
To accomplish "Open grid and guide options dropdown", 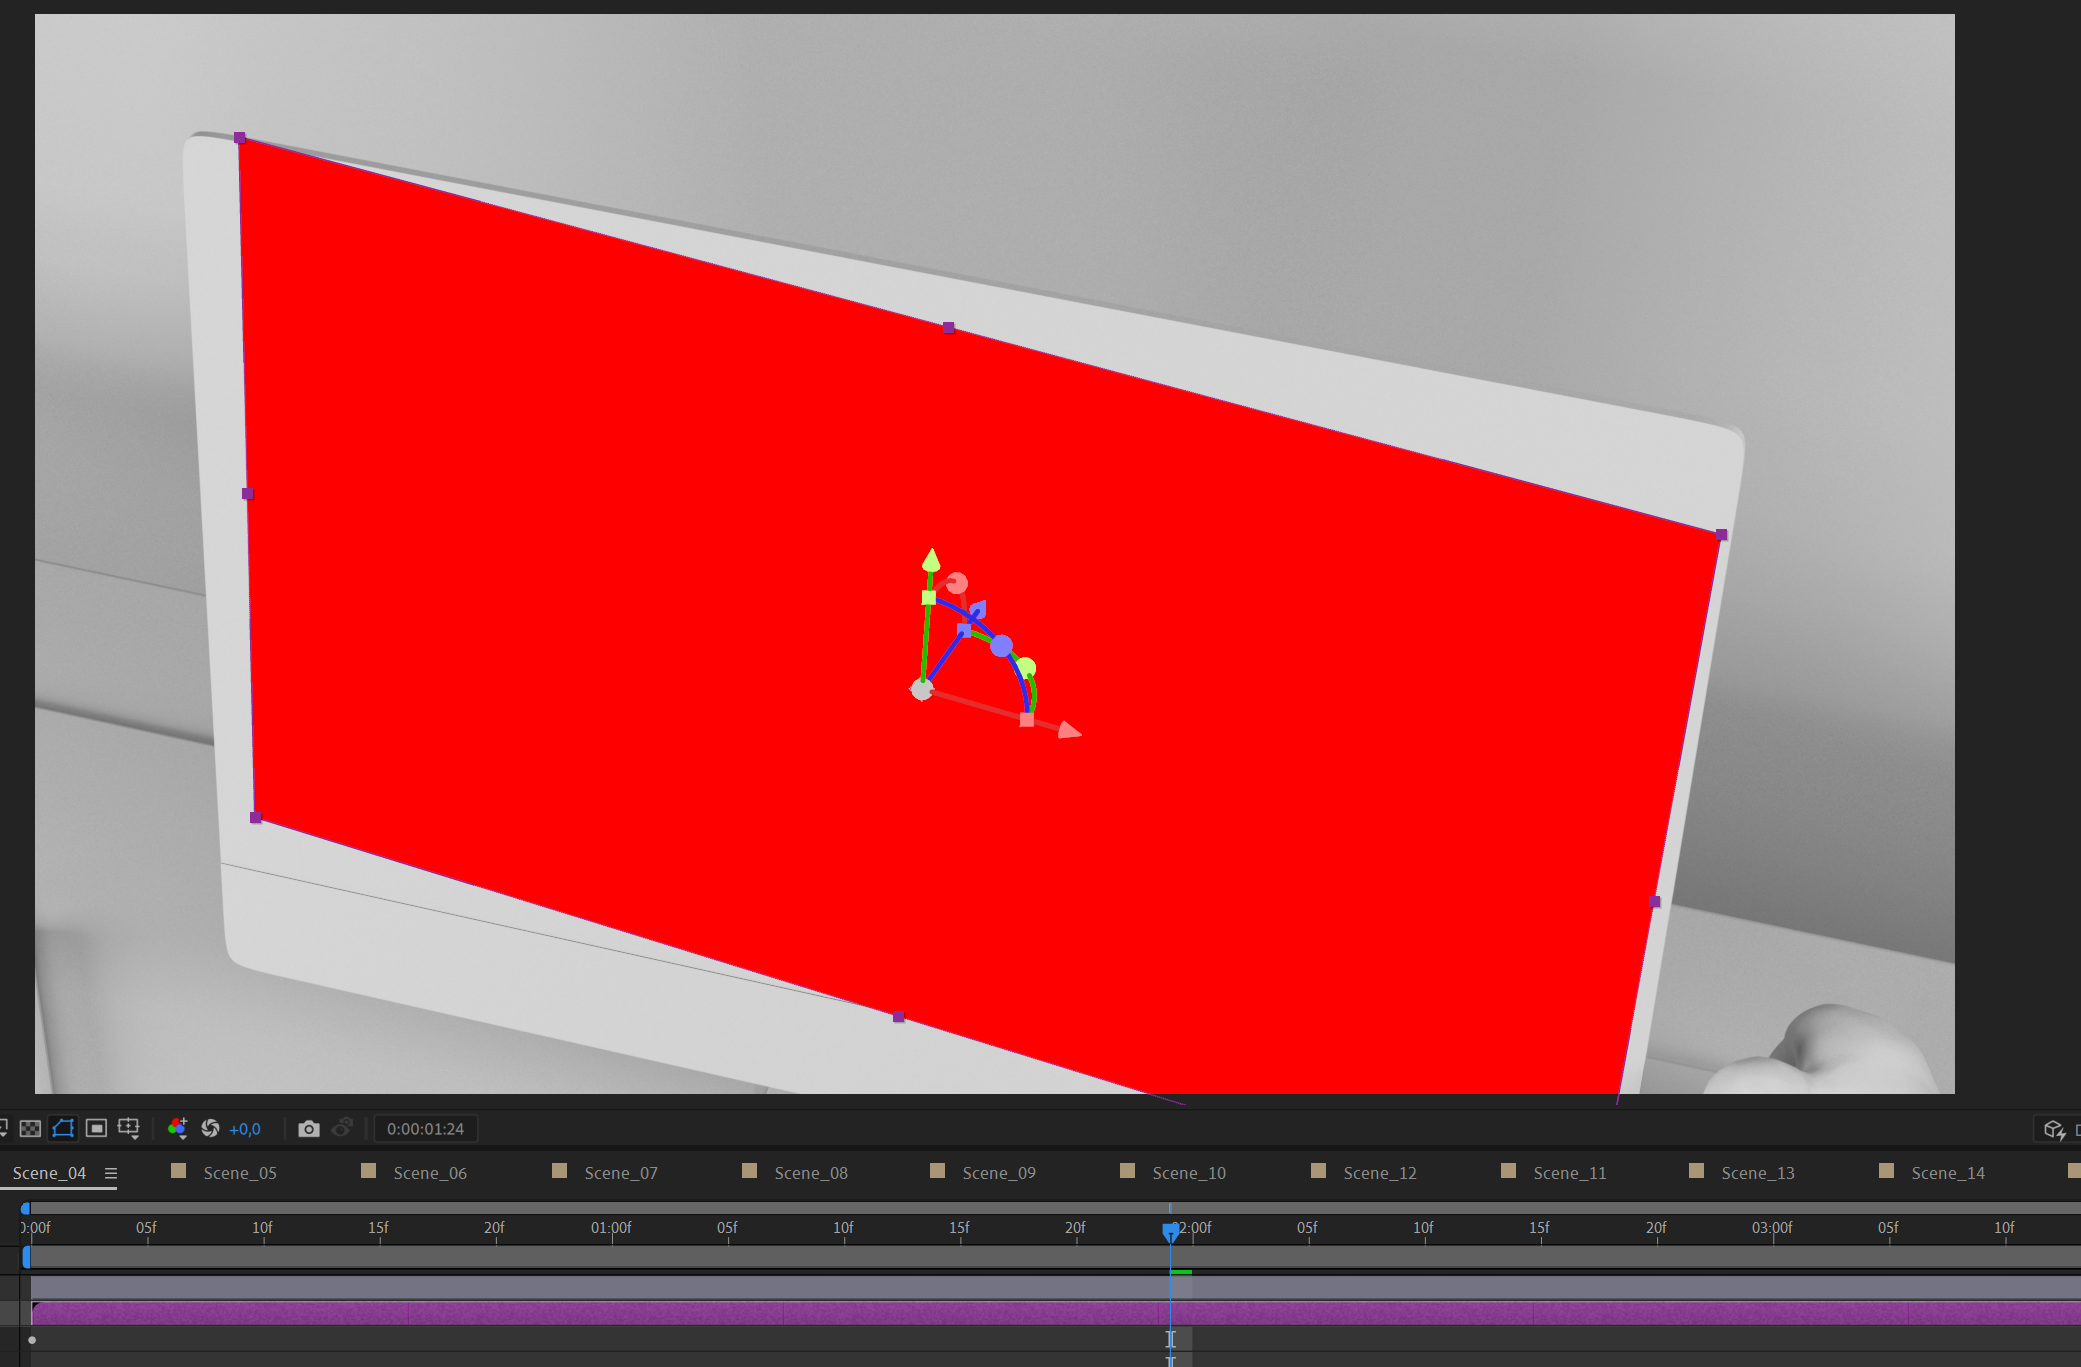I will (x=129, y=1128).
